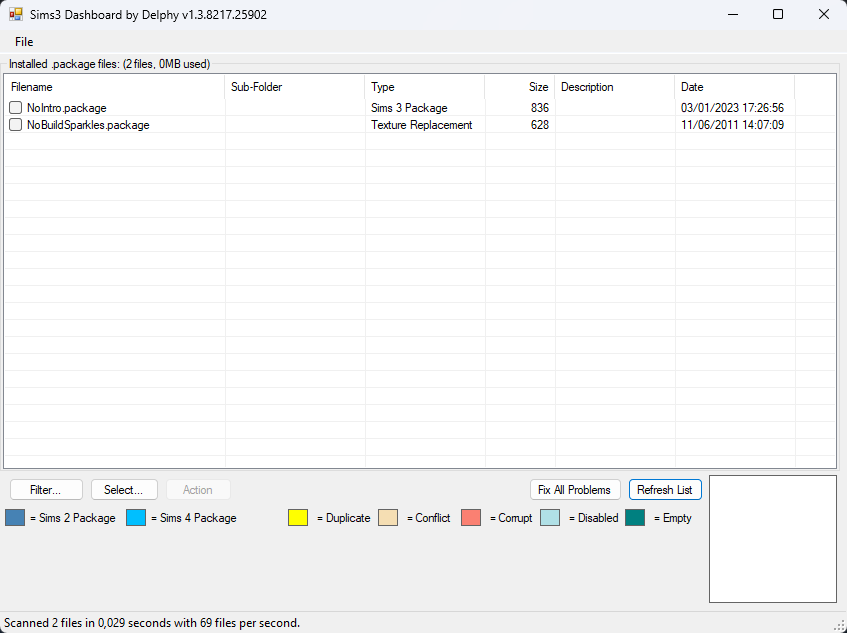Sort by the Sub-Folder column header
This screenshot has width=847, height=633.
(x=294, y=87)
